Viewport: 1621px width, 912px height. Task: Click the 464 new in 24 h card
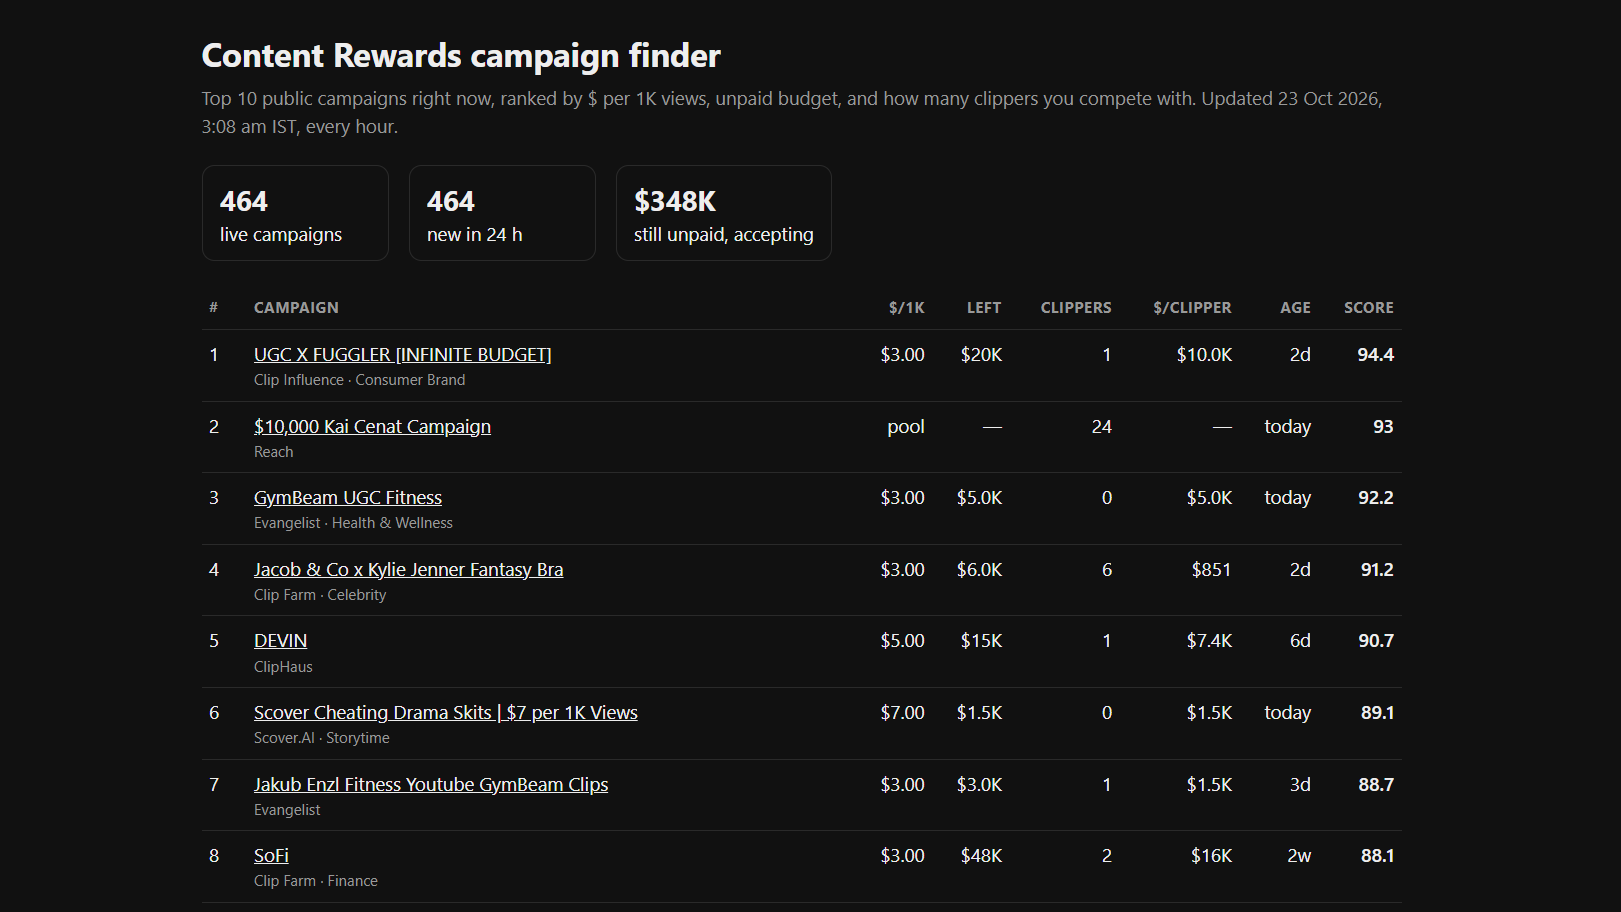coord(502,213)
